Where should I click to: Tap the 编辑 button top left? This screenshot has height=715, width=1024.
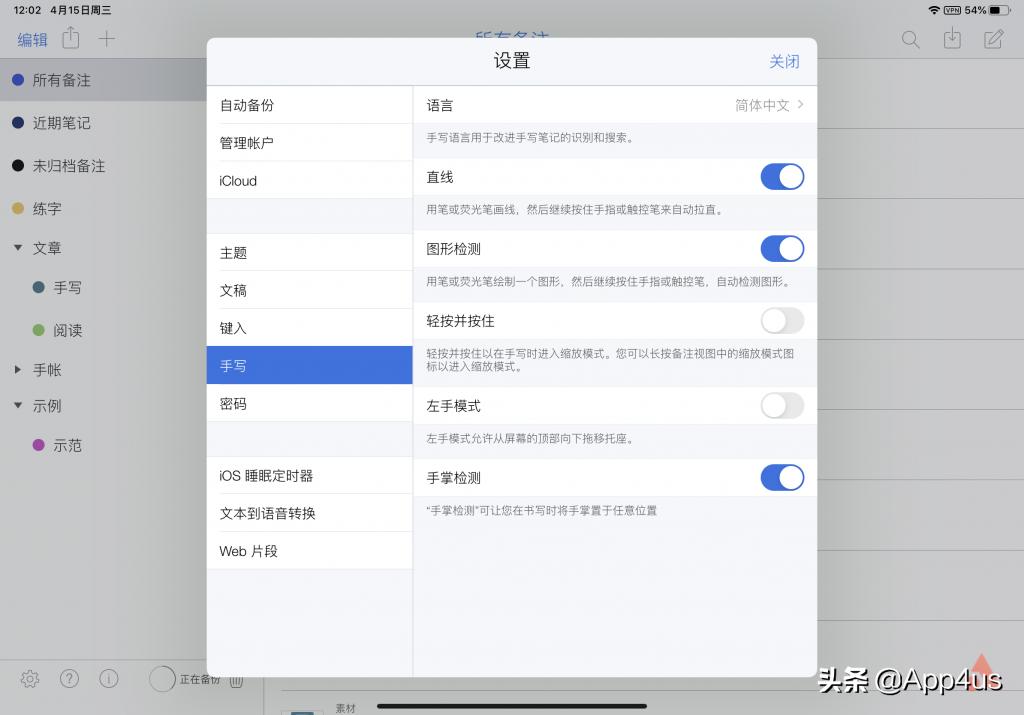pyautogui.click(x=31, y=39)
